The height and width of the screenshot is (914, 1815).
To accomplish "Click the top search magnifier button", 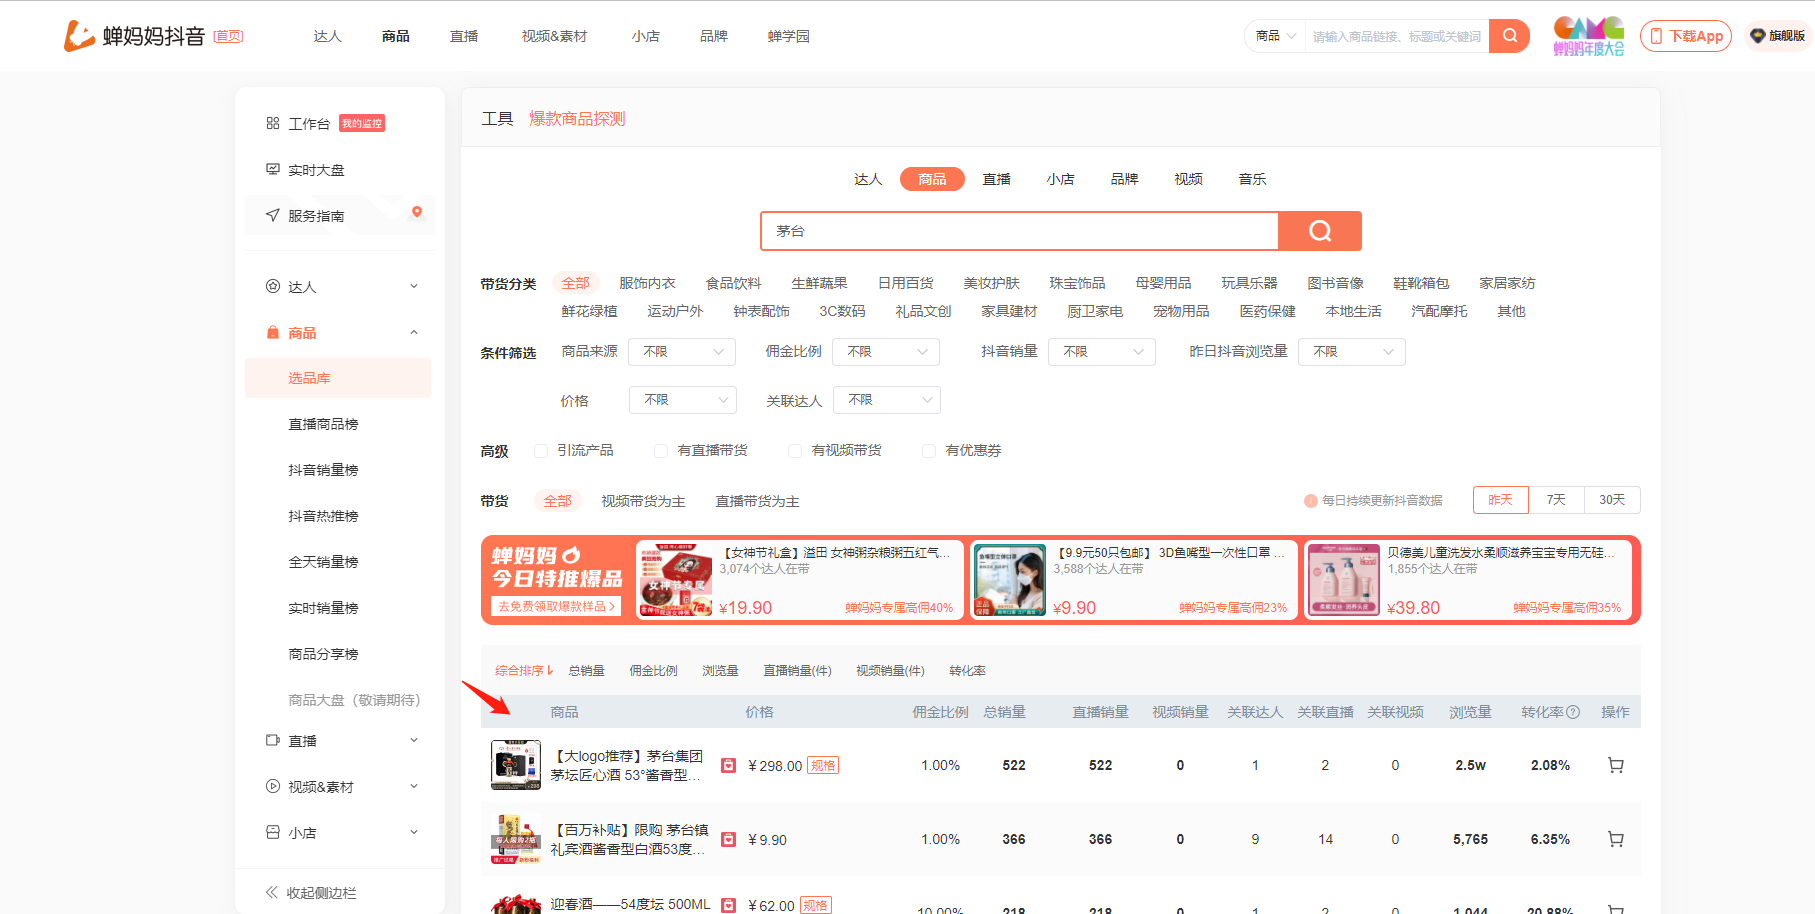I will (x=1509, y=36).
